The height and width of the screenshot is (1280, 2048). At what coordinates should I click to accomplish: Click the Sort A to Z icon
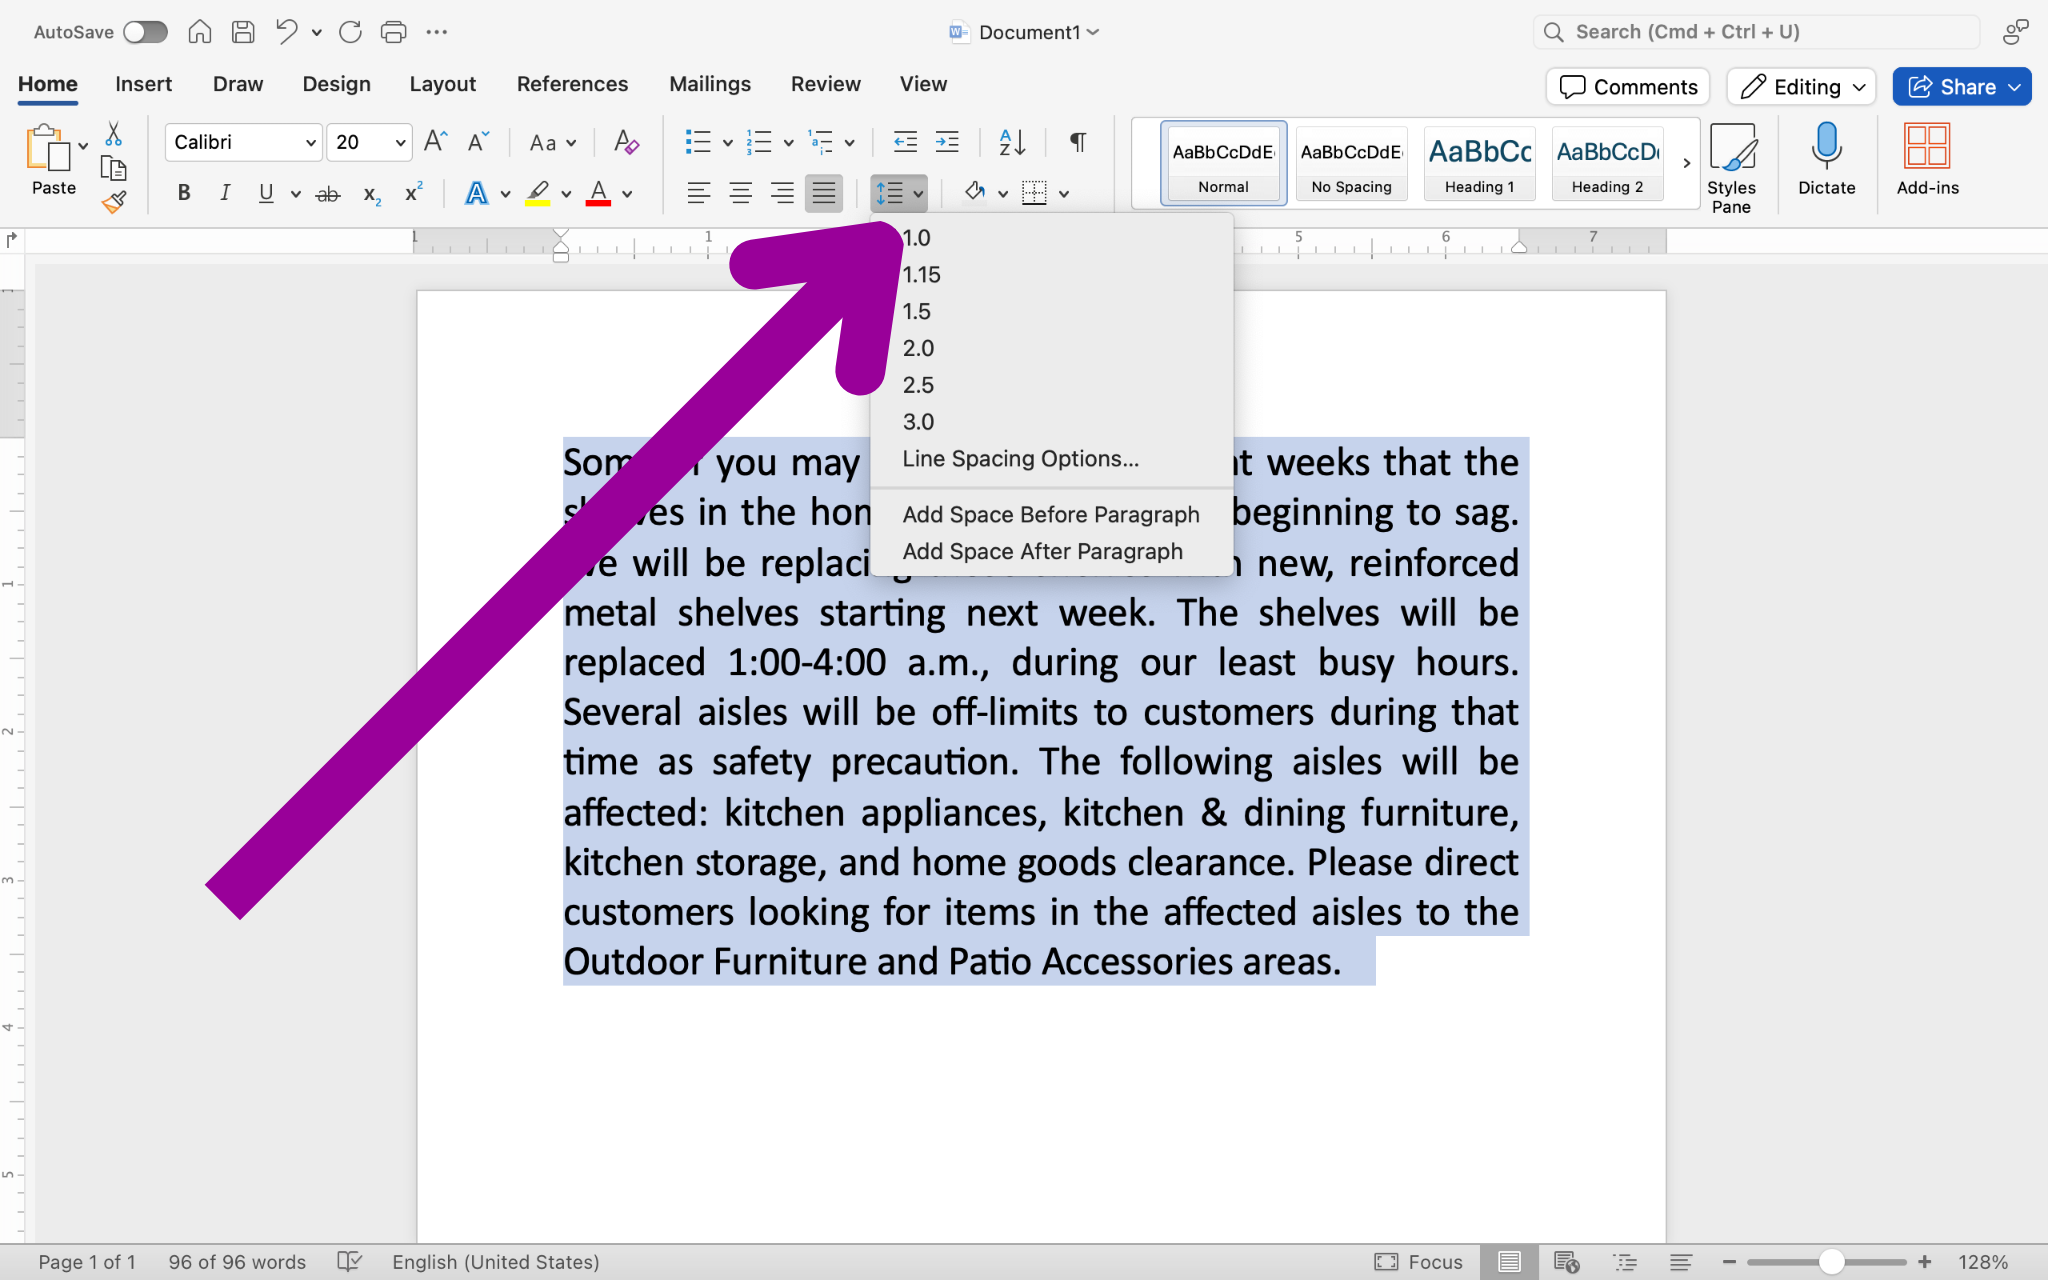click(x=1012, y=142)
